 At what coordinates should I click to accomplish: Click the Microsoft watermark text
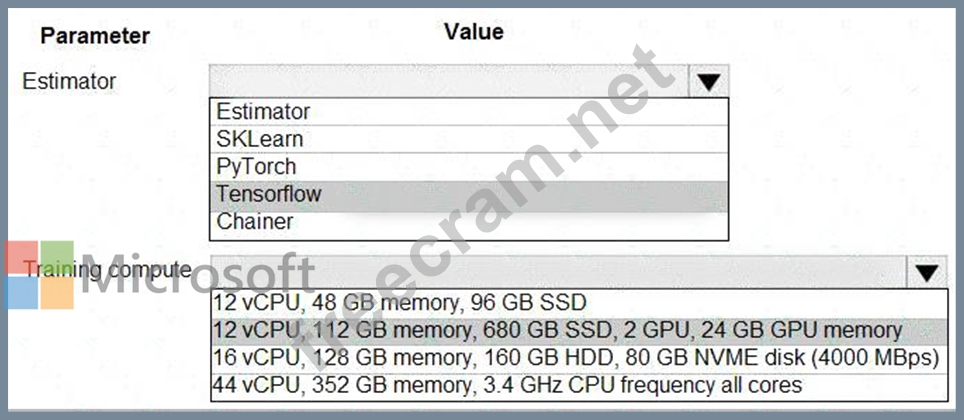(200, 276)
